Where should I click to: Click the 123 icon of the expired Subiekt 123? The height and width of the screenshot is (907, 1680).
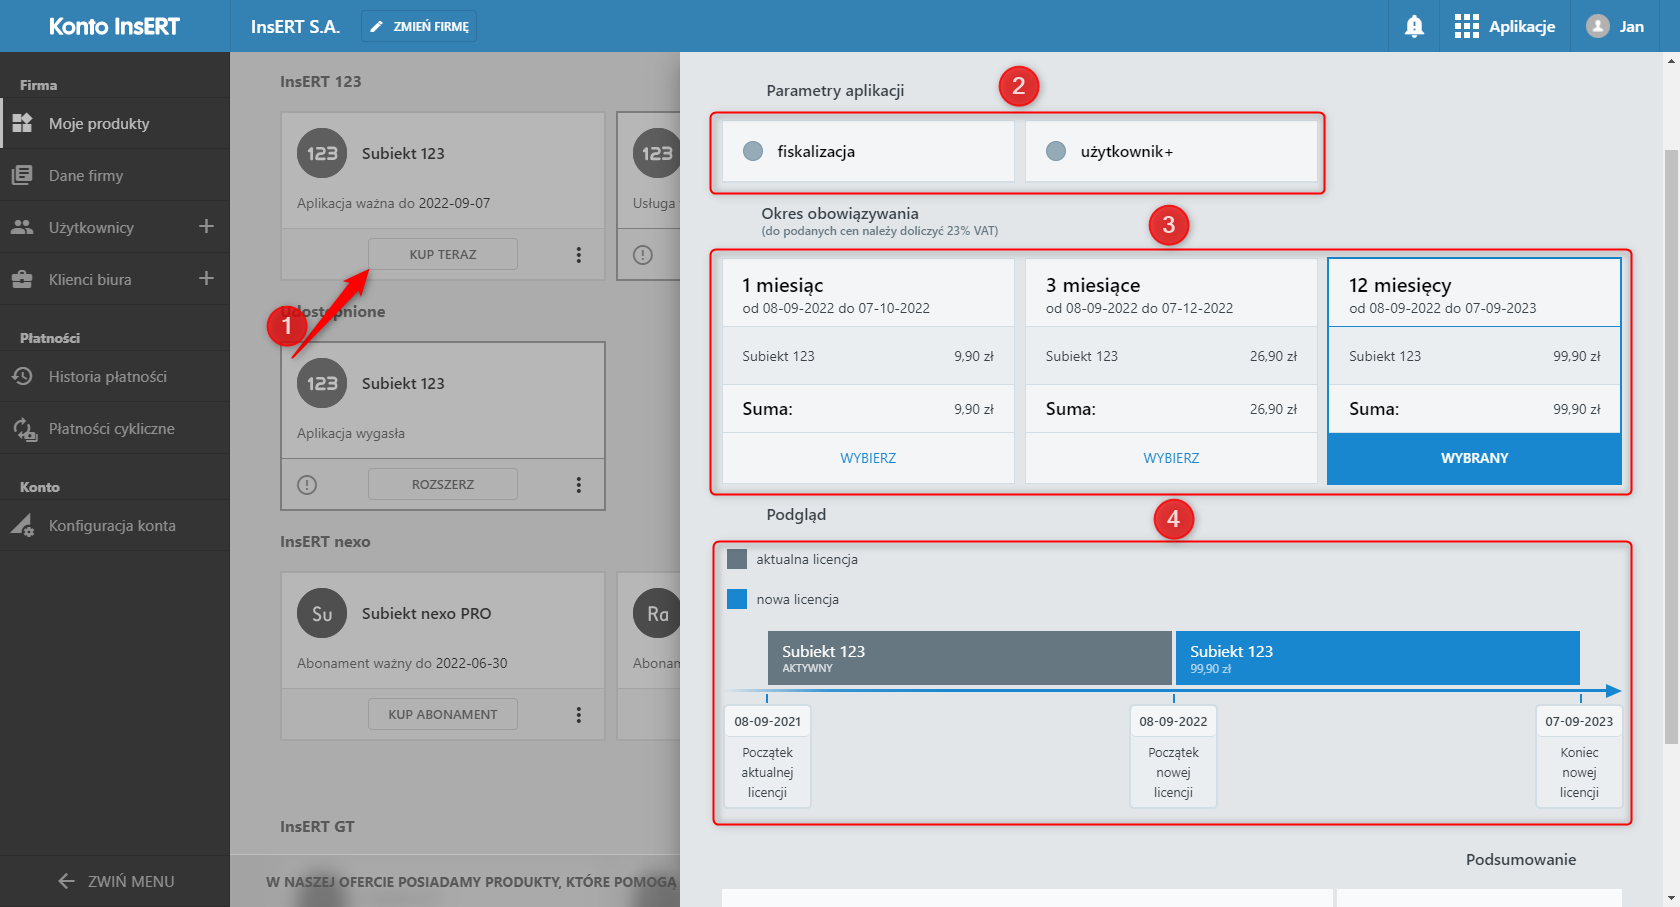pos(322,383)
